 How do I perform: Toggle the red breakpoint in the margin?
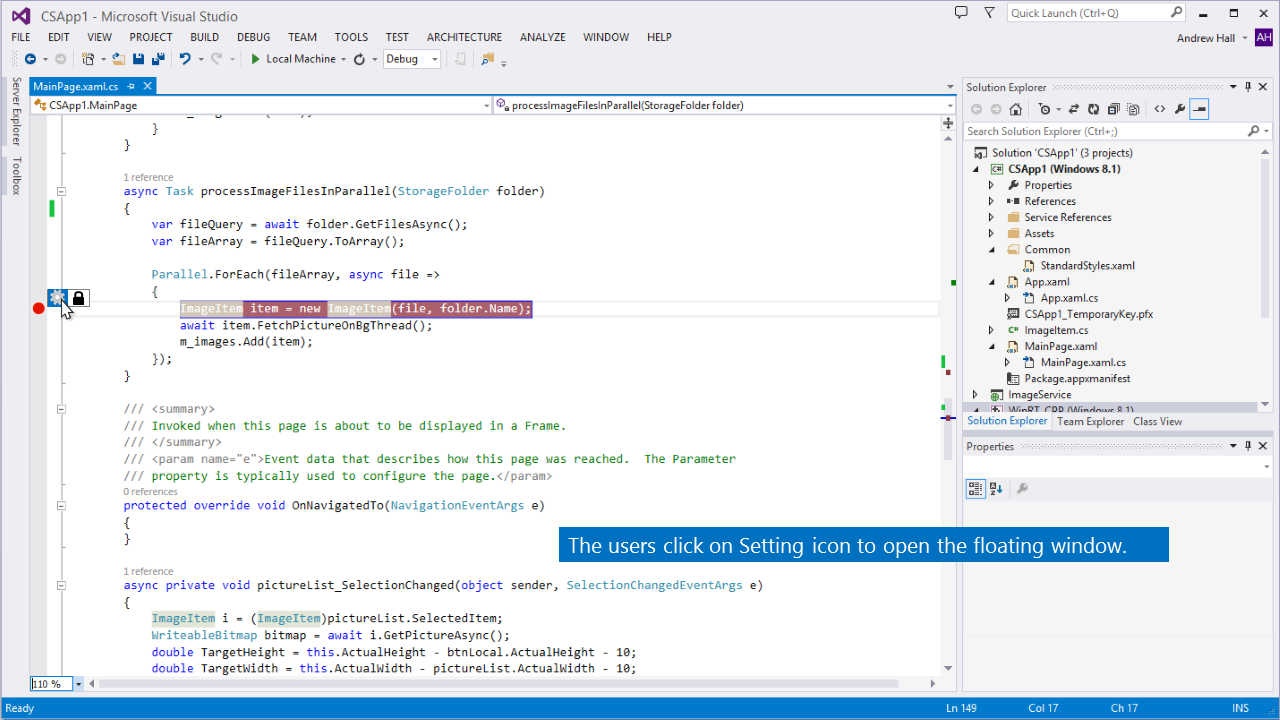39,308
